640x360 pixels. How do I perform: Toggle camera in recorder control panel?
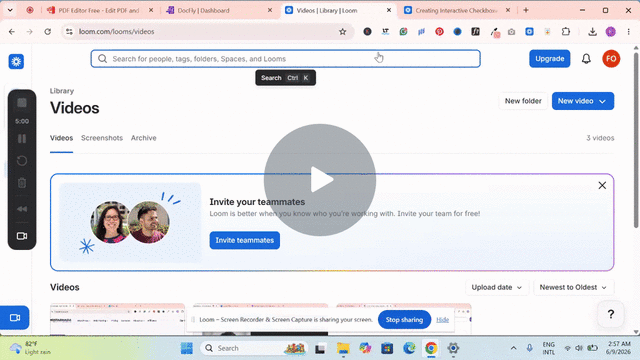click(22, 236)
